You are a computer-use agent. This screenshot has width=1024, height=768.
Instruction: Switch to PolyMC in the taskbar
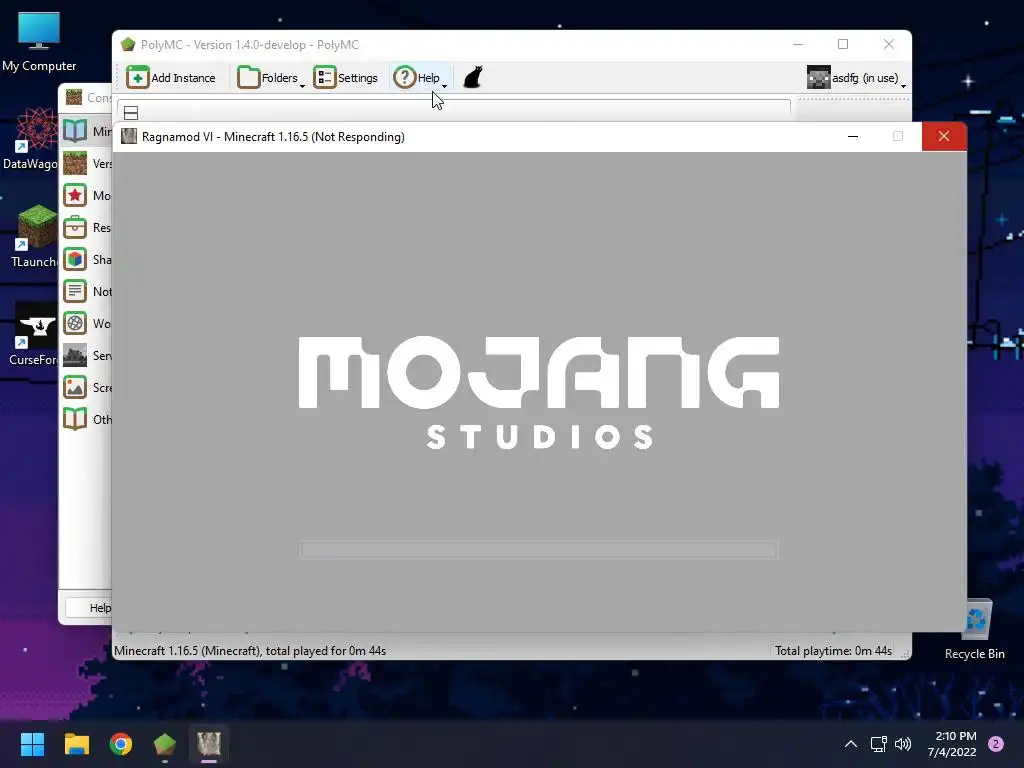pyautogui.click(x=165, y=744)
